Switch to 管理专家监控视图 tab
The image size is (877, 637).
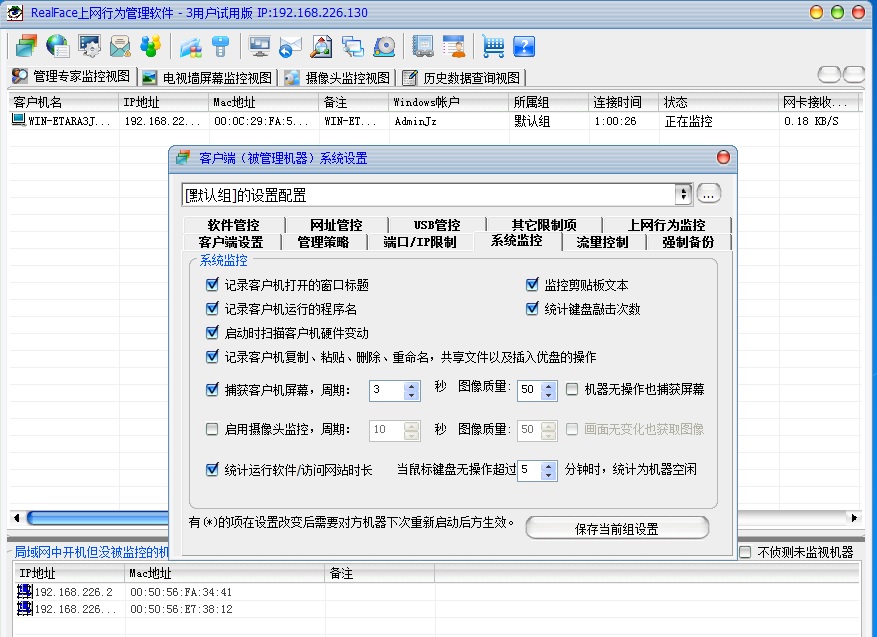coord(72,77)
